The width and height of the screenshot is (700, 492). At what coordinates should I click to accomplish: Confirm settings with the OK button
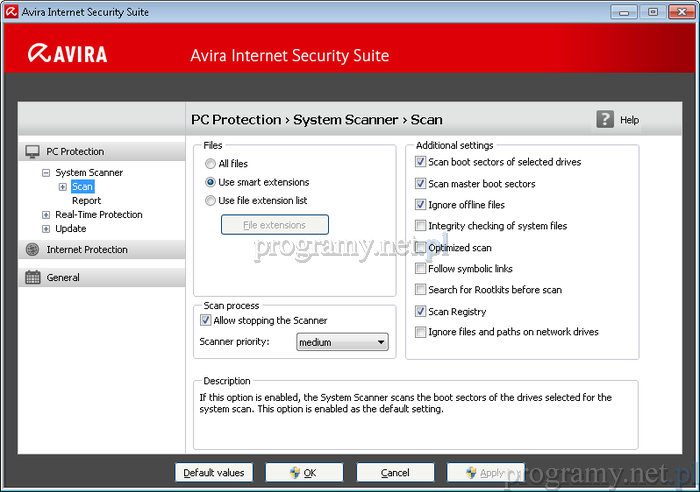click(304, 472)
